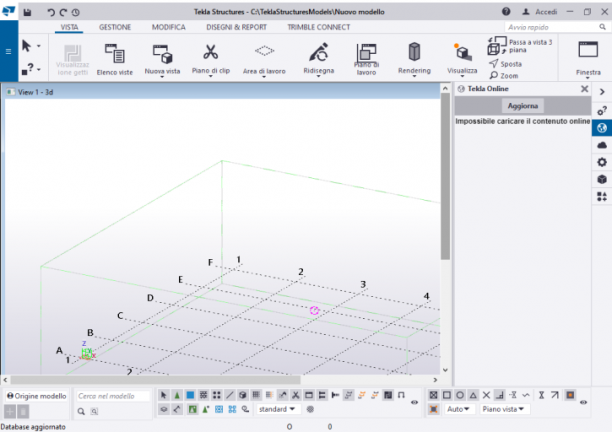Open the shapes catalog side panel icon

point(602,196)
